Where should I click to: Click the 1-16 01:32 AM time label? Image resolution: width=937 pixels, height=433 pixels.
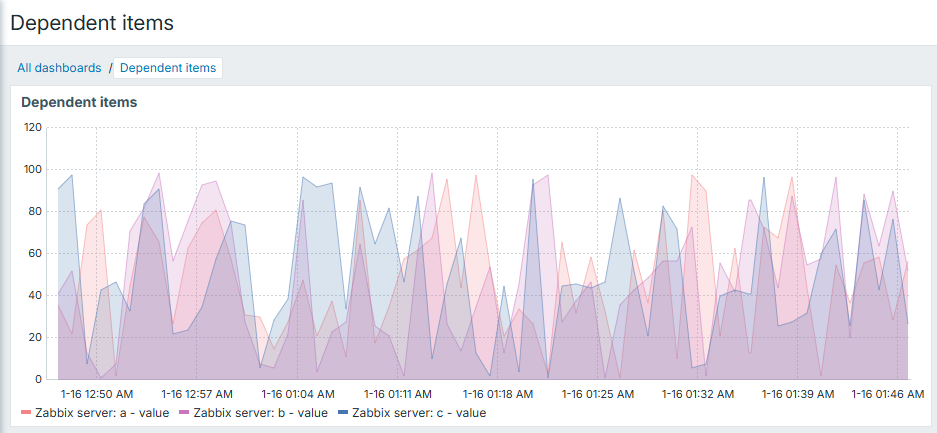[x=697, y=395]
